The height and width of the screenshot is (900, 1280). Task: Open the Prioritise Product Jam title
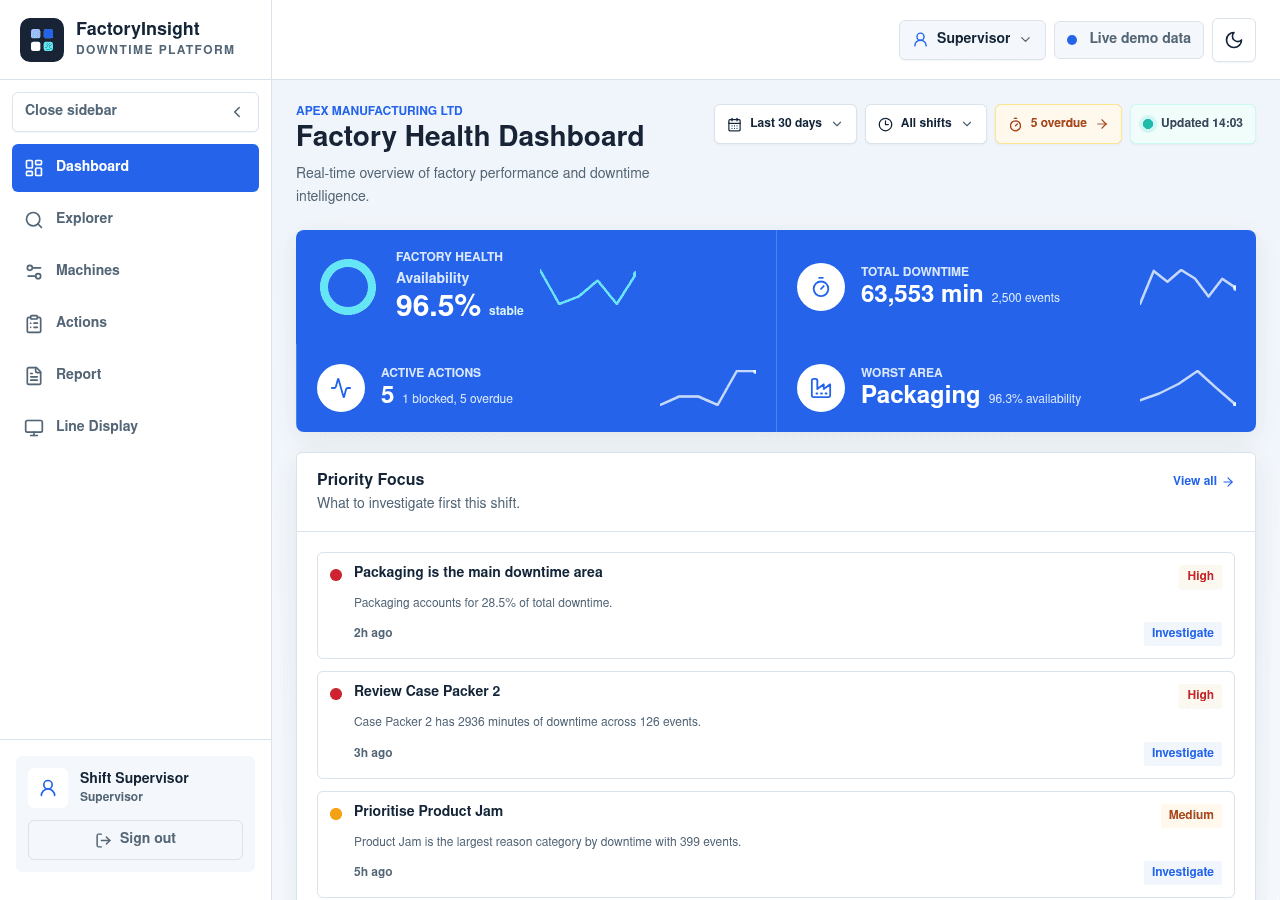pos(428,811)
